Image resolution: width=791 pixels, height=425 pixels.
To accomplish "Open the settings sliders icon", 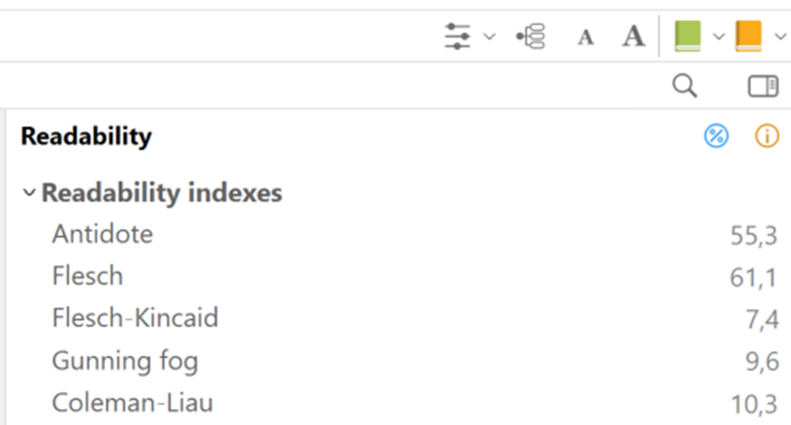I will coord(458,37).
